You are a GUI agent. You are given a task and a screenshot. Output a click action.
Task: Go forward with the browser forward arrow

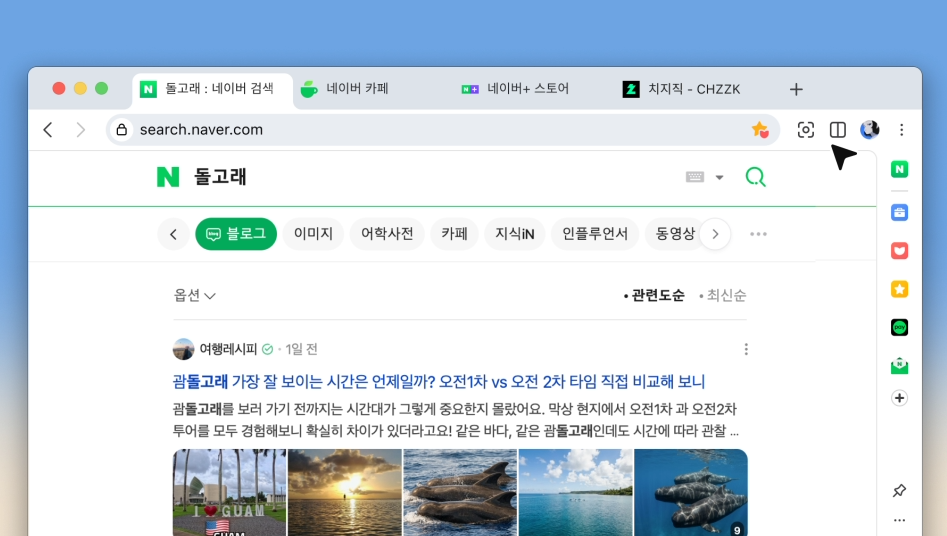pyautogui.click(x=80, y=130)
